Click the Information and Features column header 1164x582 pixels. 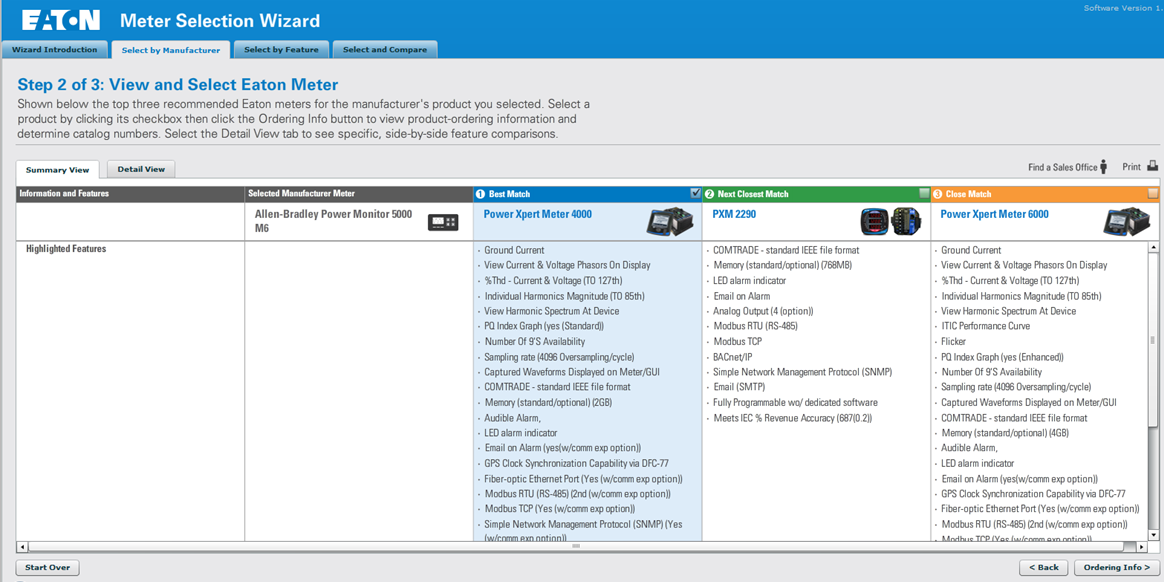coord(131,194)
